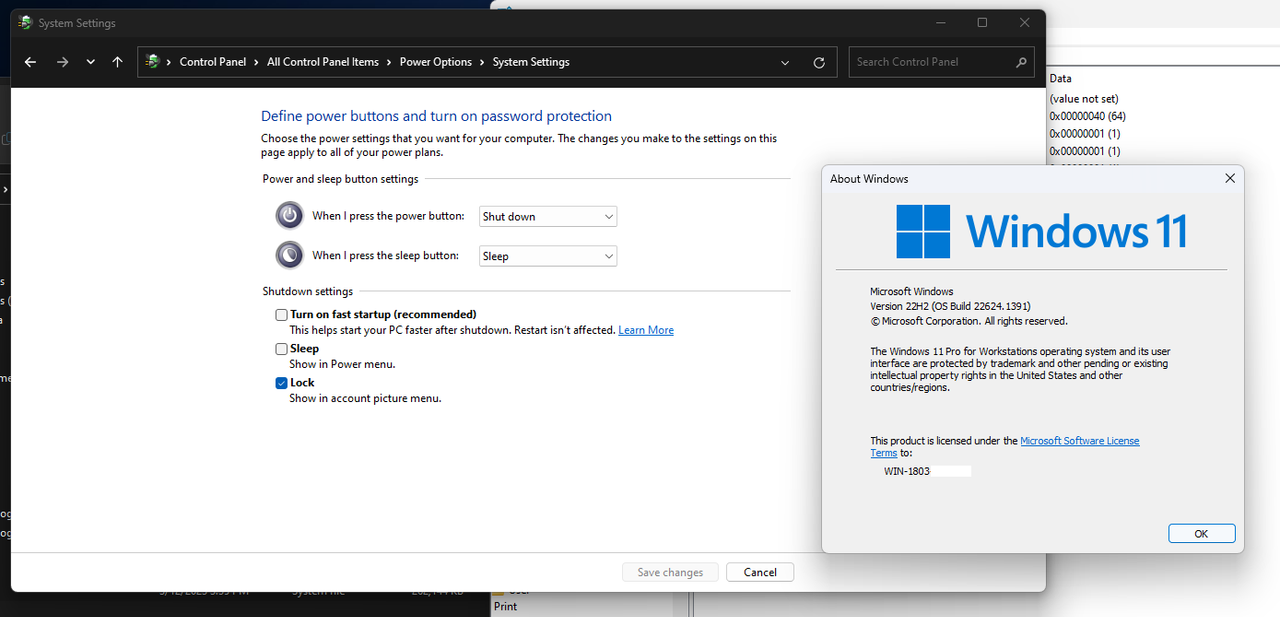Click 'Version 22H2 (OS Build 22624.1391)' text

pos(950,306)
